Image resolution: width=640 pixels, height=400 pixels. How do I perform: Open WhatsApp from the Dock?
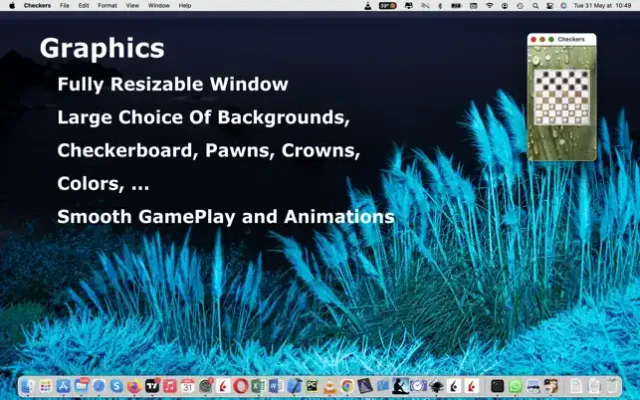click(x=515, y=386)
